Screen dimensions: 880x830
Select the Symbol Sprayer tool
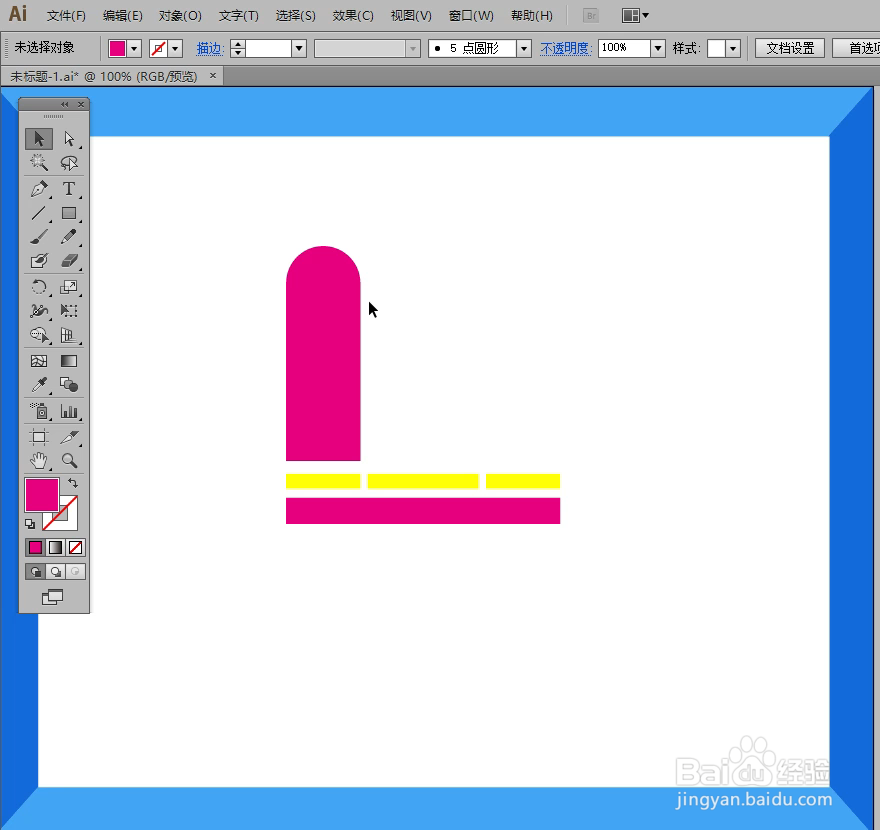tap(39, 411)
